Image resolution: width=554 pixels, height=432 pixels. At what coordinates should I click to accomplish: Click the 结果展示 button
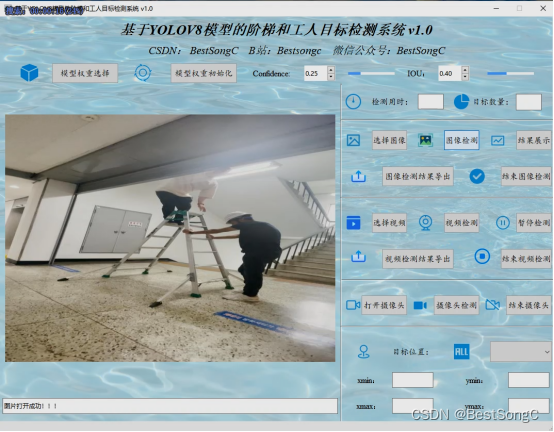pyautogui.click(x=534, y=140)
